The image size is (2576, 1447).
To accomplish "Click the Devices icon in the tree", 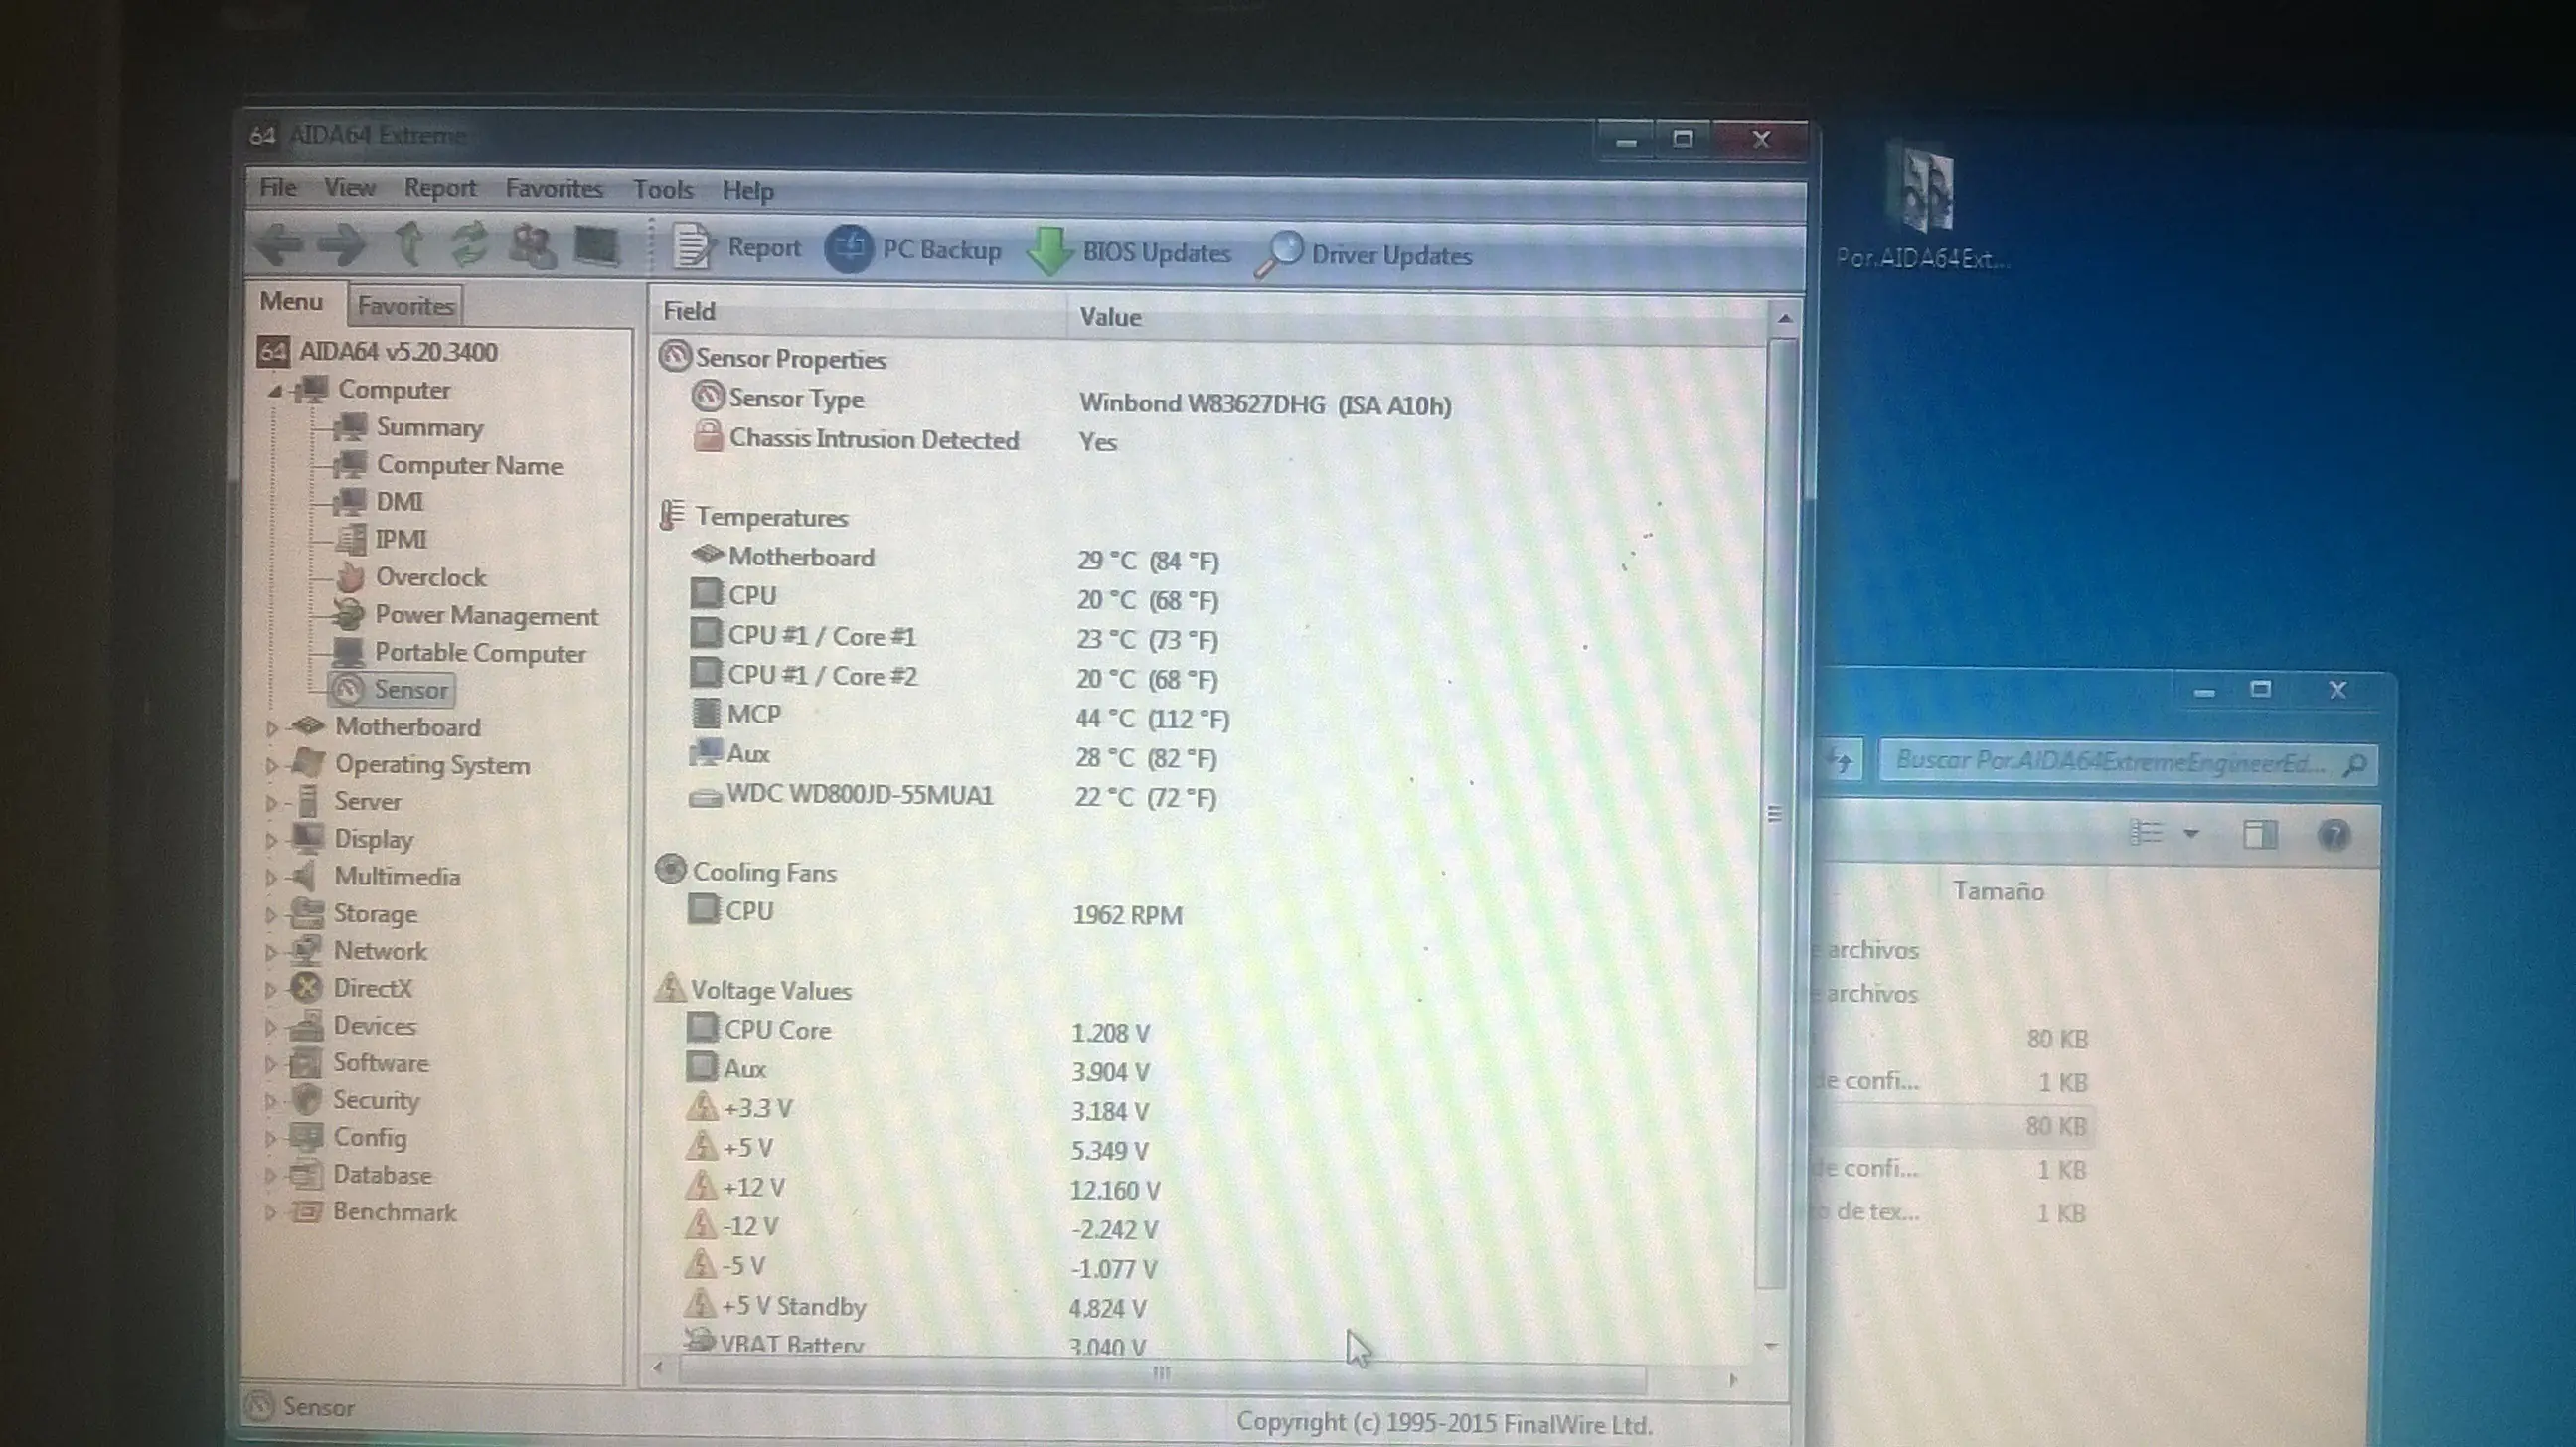I will point(306,1025).
